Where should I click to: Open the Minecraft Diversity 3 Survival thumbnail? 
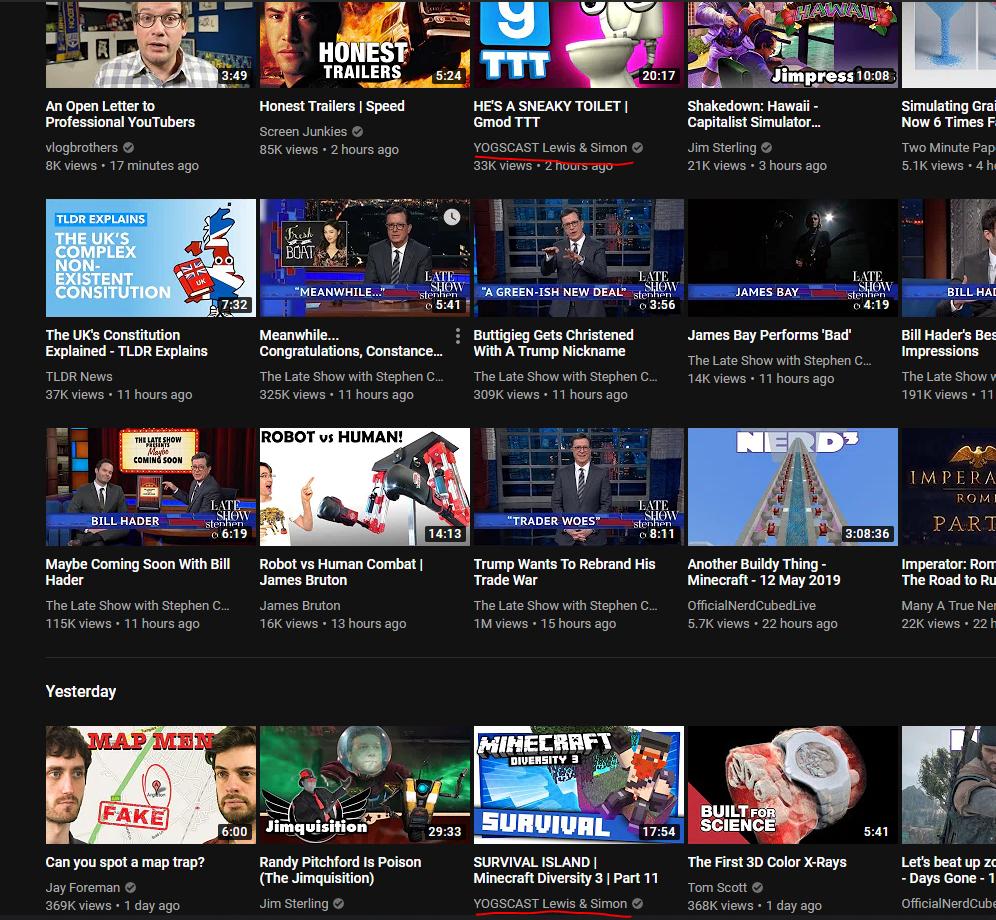(579, 785)
